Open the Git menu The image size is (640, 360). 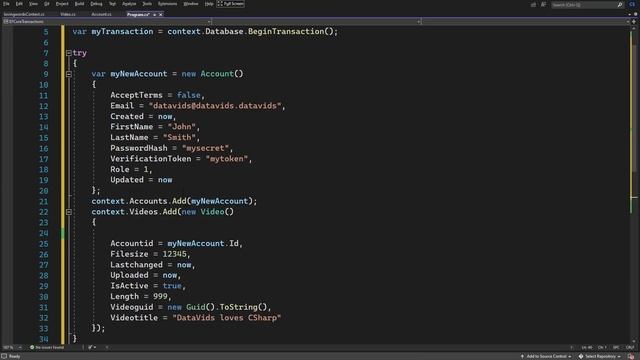click(x=47, y=4)
